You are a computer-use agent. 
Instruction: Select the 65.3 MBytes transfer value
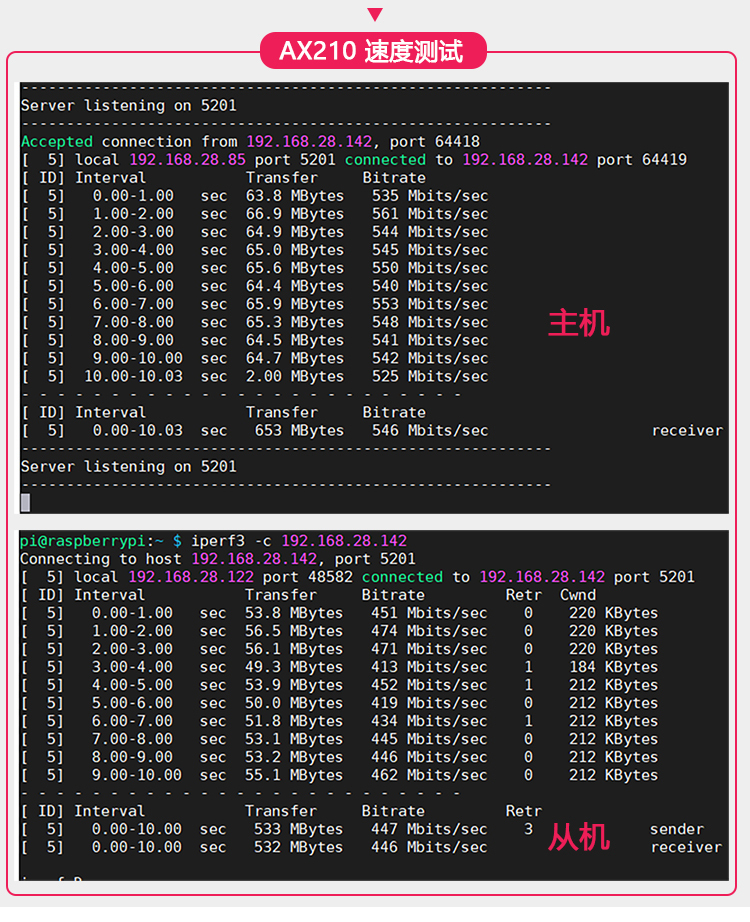pos(295,322)
